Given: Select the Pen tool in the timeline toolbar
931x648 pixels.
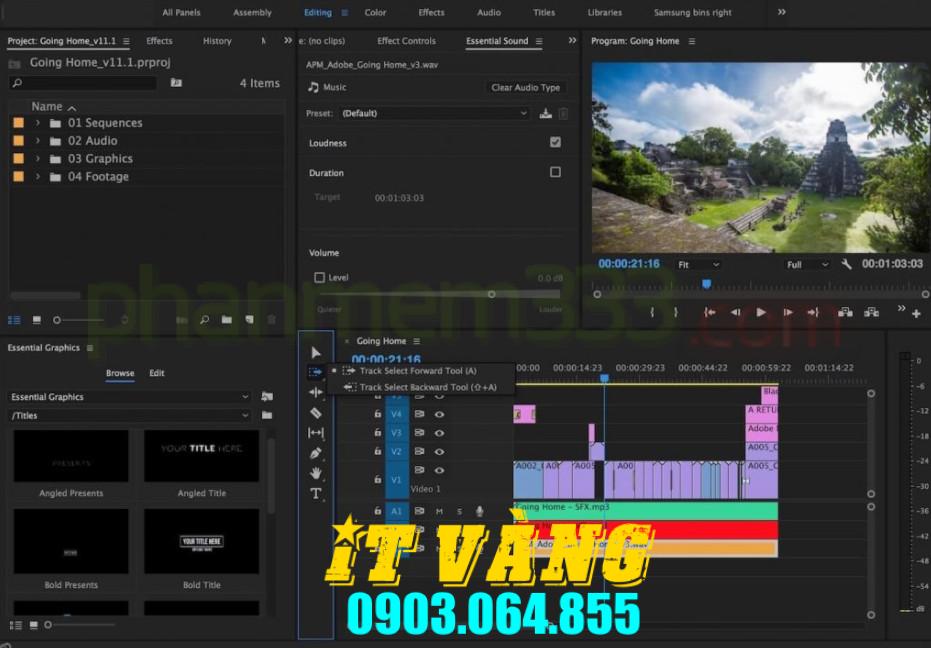Looking at the screenshot, I should click(x=316, y=452).
